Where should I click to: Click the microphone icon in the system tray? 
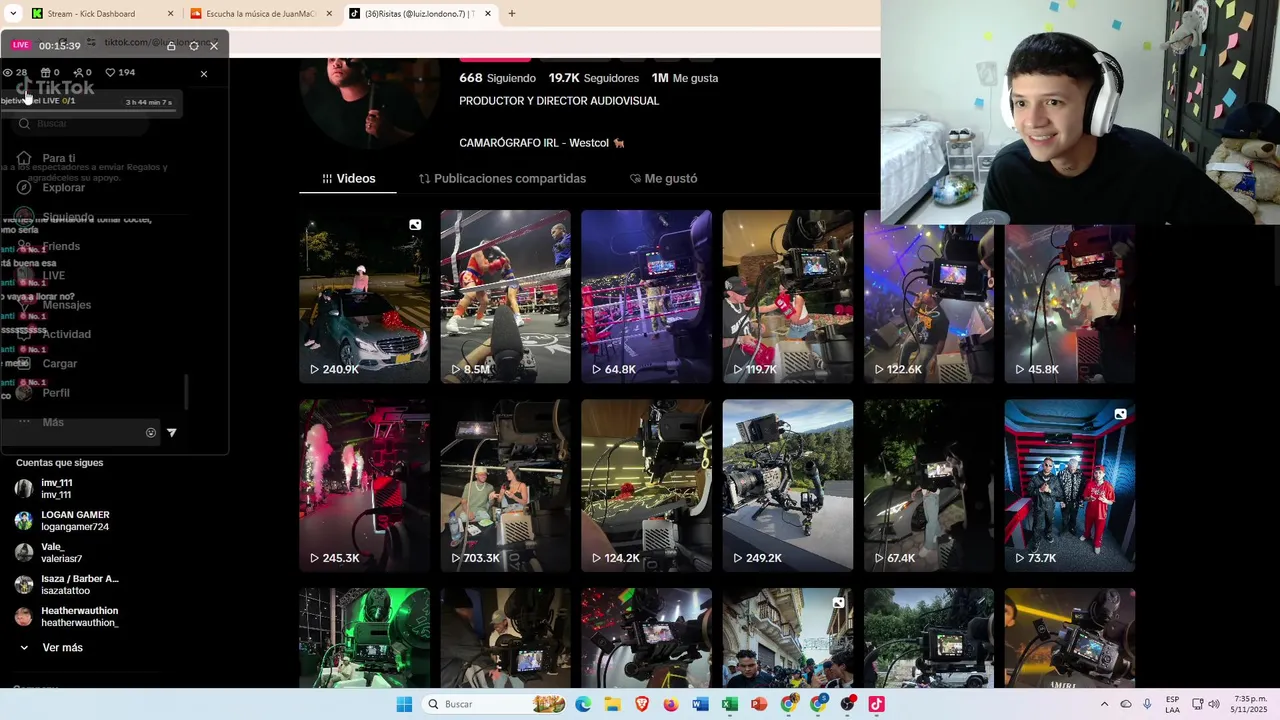1147,704
